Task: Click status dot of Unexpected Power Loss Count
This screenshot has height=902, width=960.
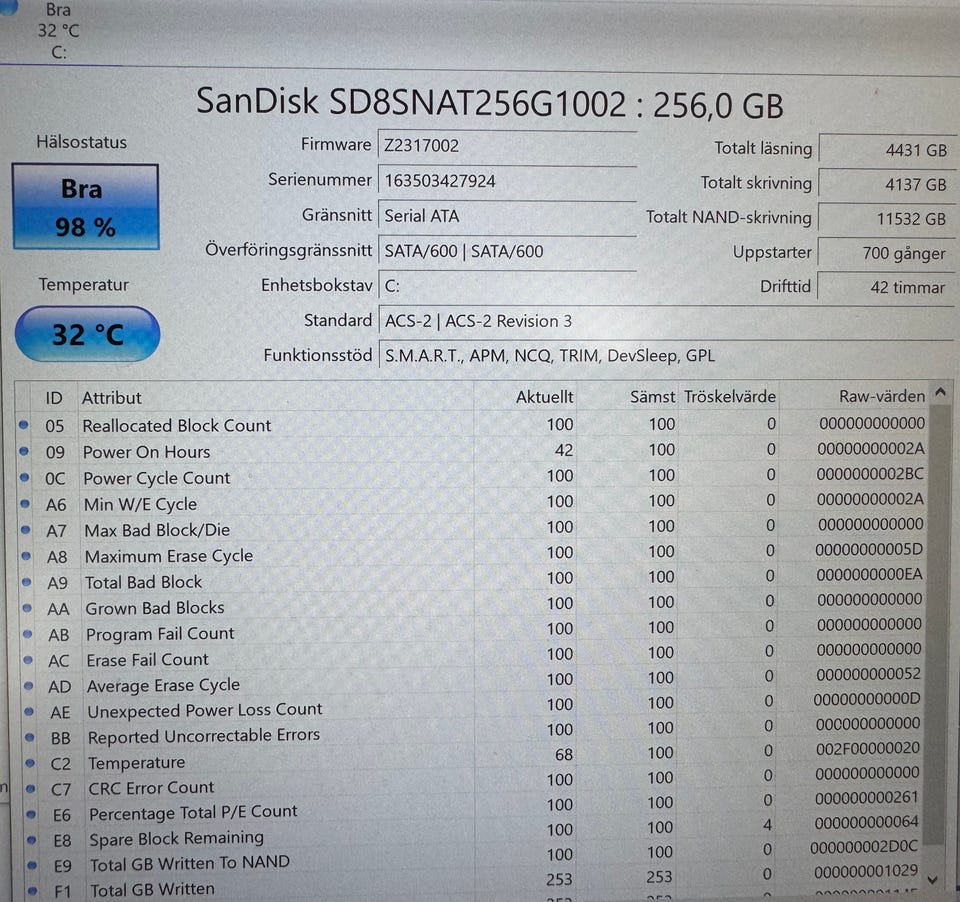Action: (29, 712)
